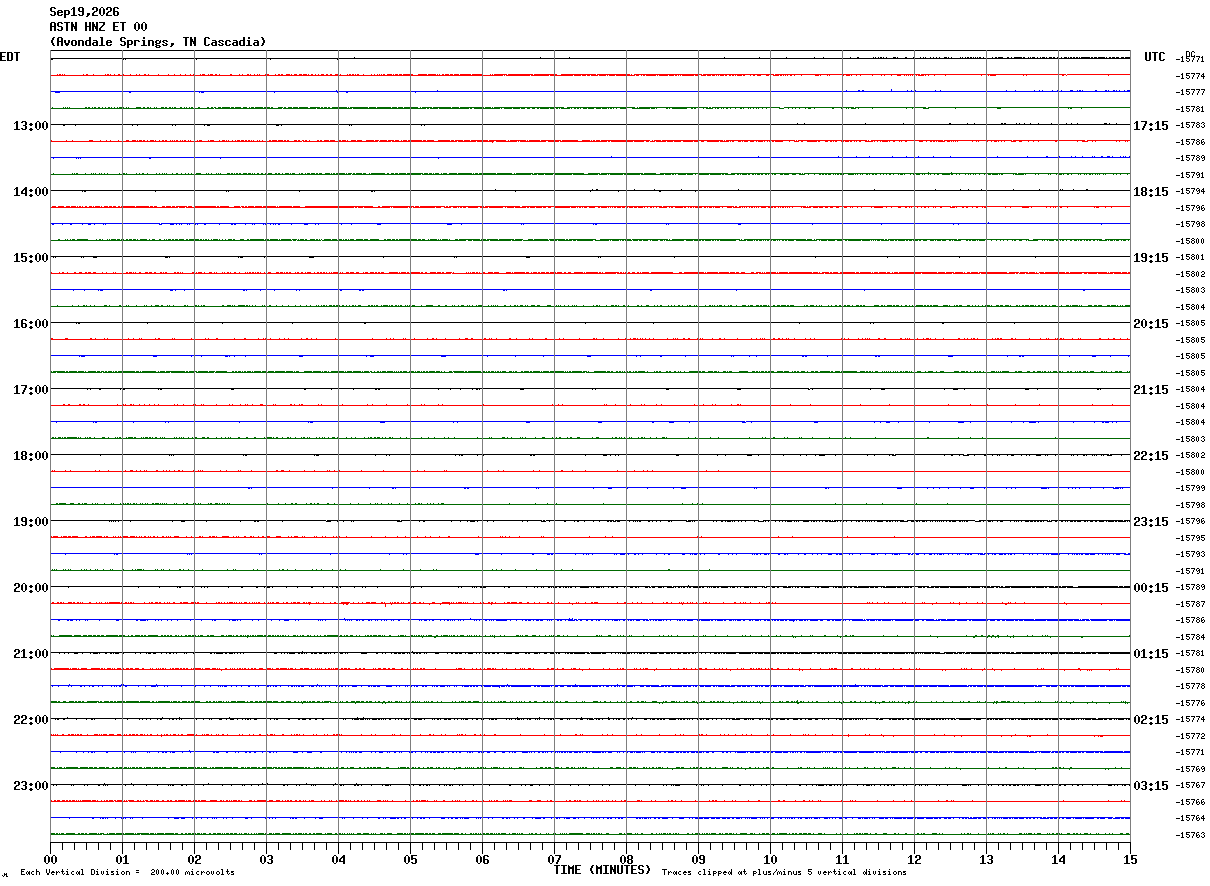
Task: Click the 00:15 UTC time label
Action: coord(1151,587)
